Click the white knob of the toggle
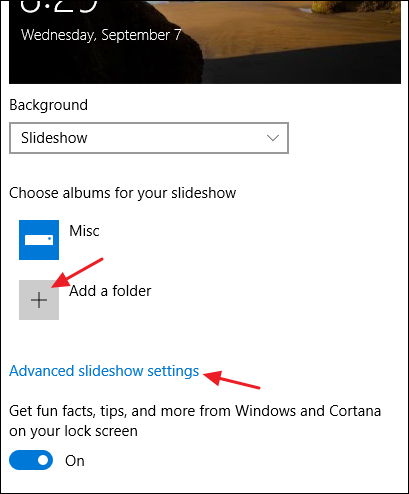This screenshot has height=494, width=409. [x=43, y=460]
